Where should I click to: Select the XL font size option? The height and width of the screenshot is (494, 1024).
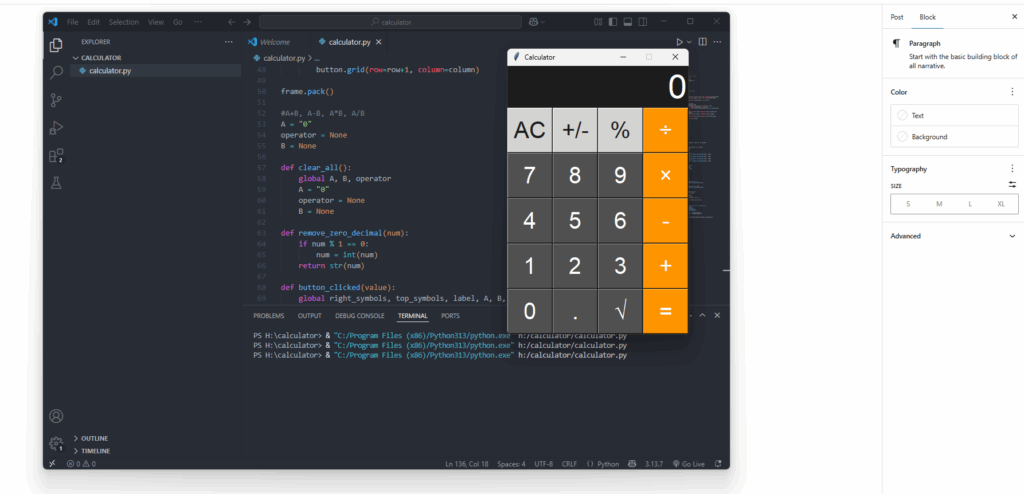[x=1001, y=204]
